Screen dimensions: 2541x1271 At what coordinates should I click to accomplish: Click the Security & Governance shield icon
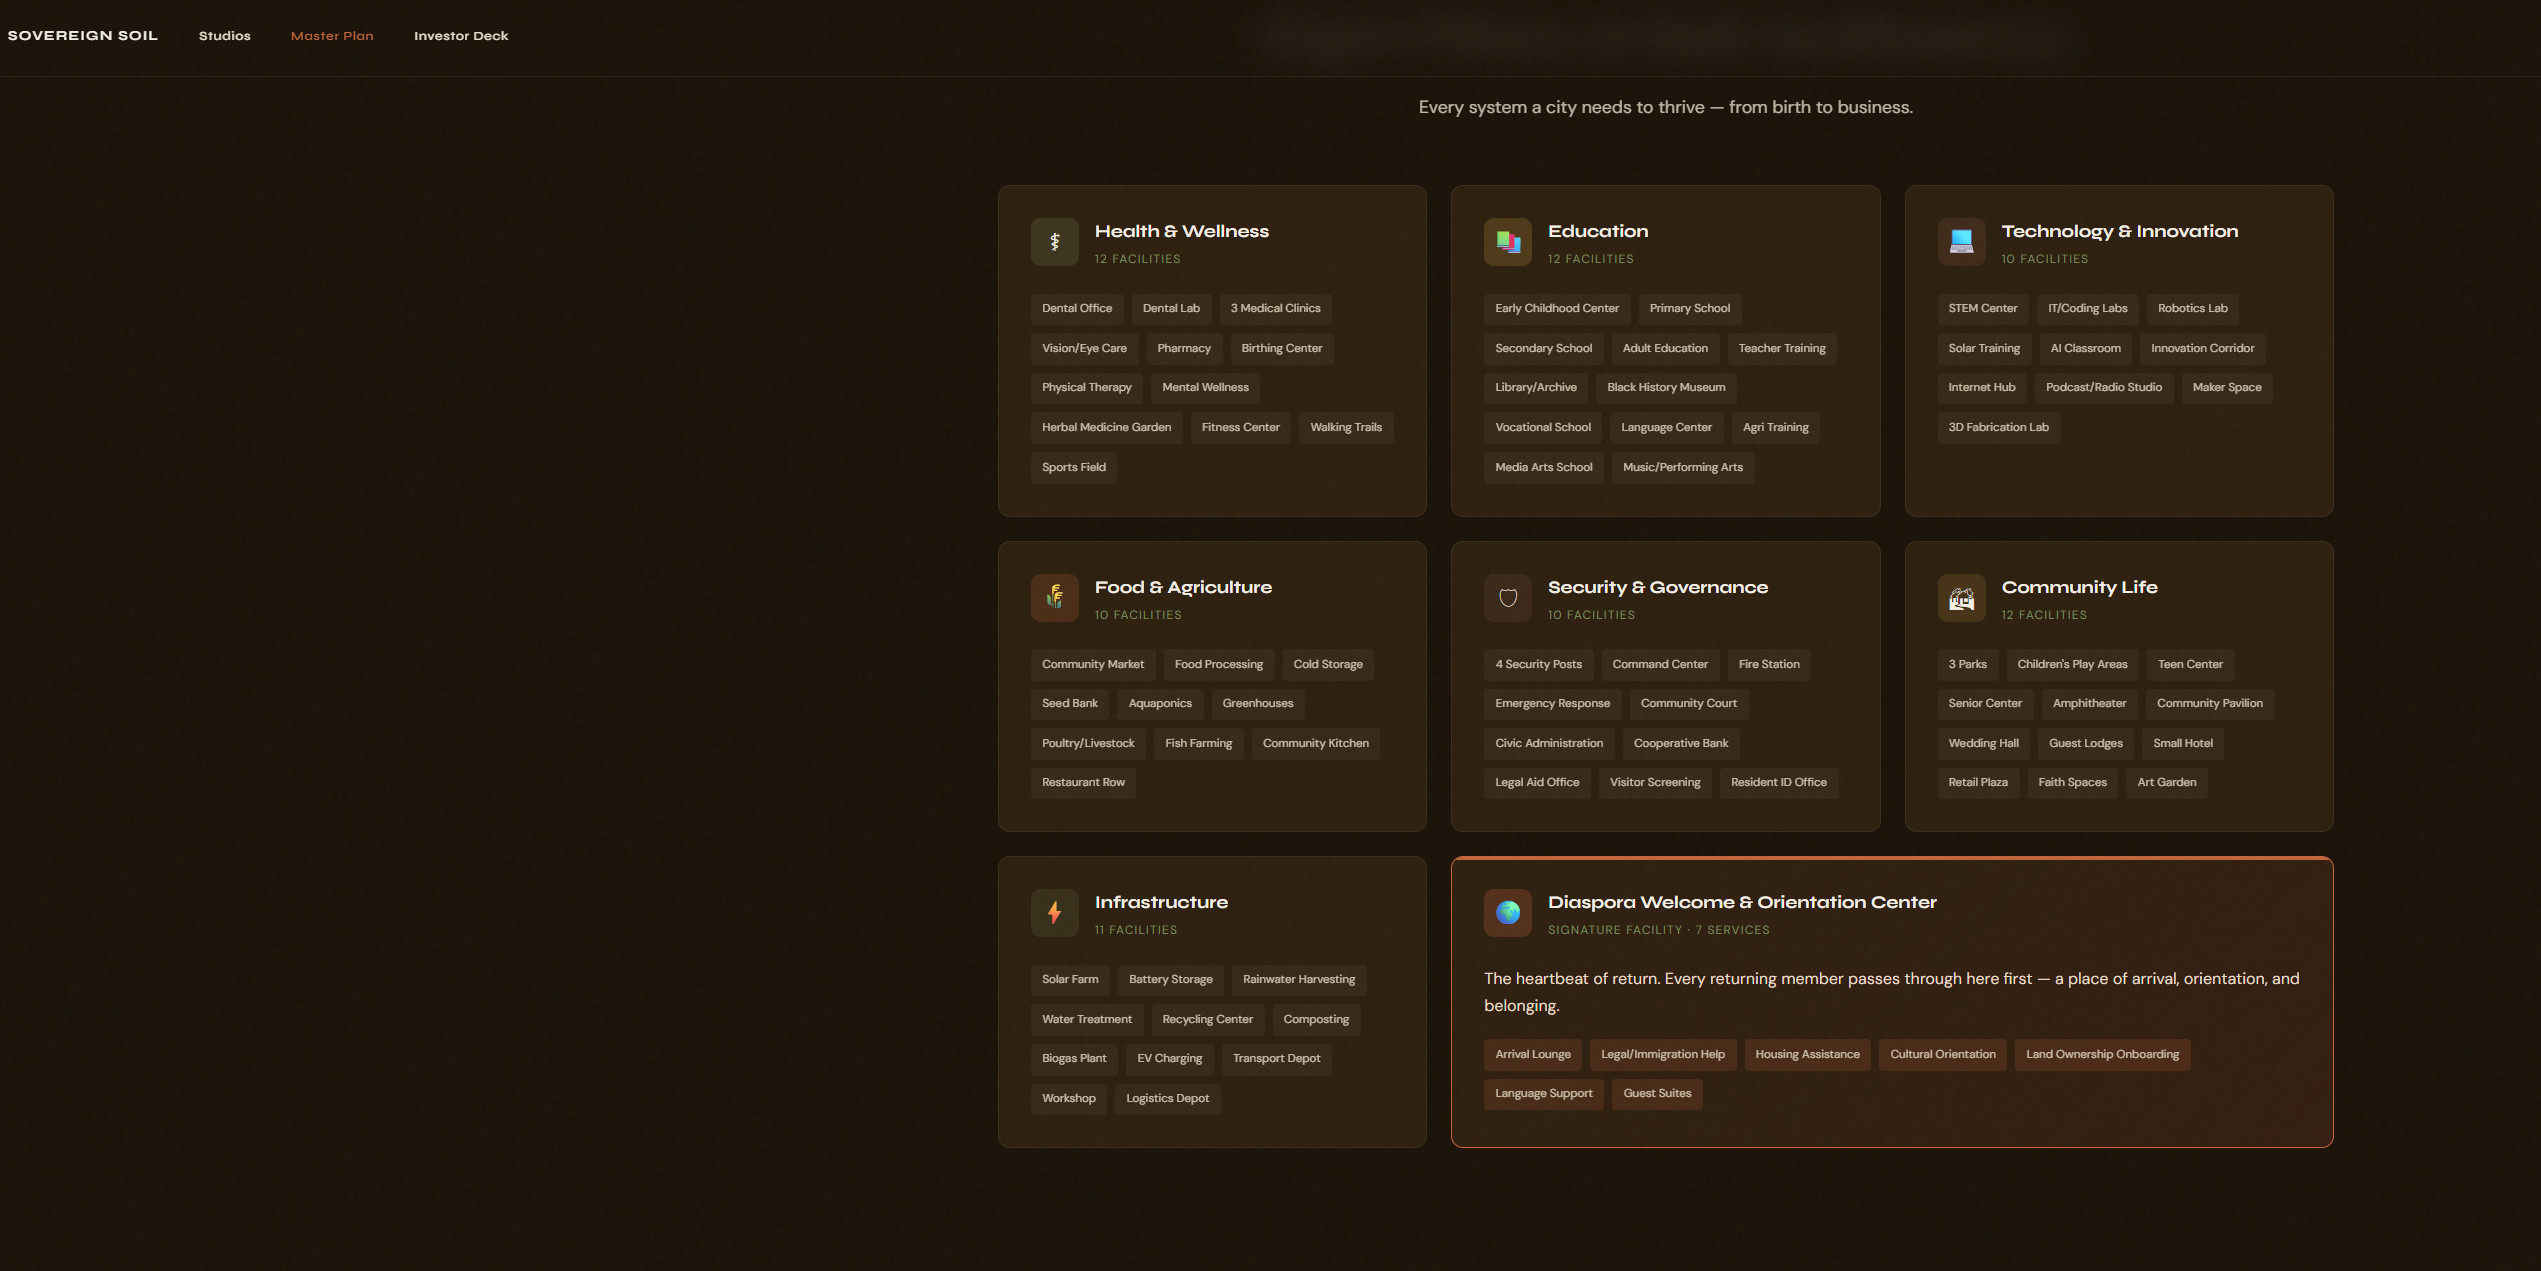pos(1507,598)
